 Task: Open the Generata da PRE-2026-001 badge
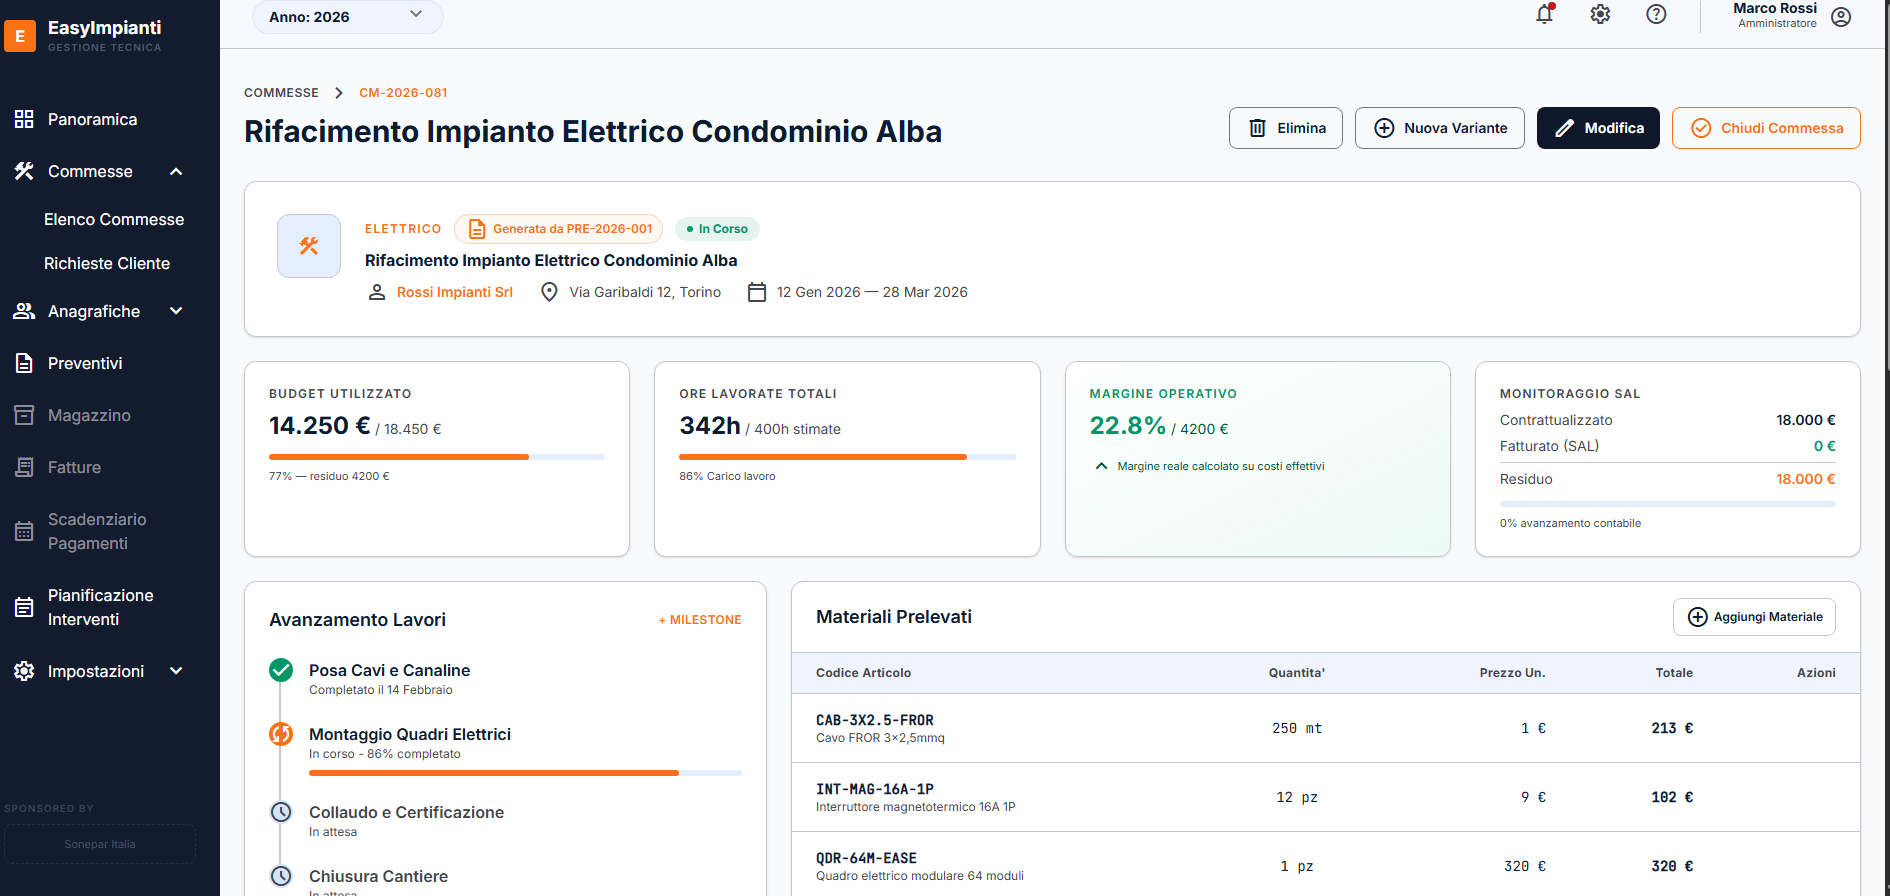559,229
